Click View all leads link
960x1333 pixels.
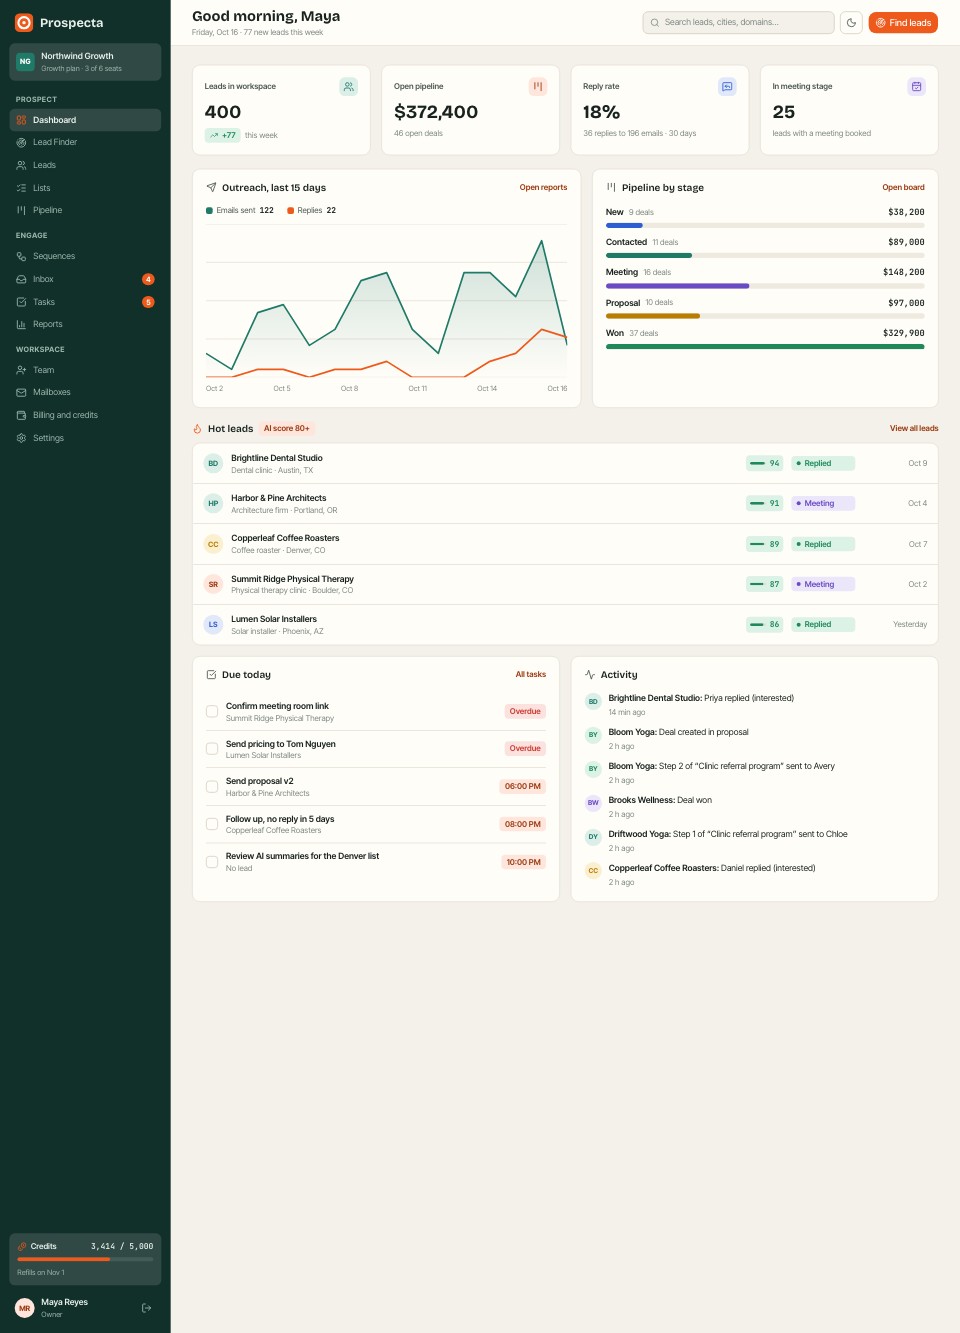914,428
